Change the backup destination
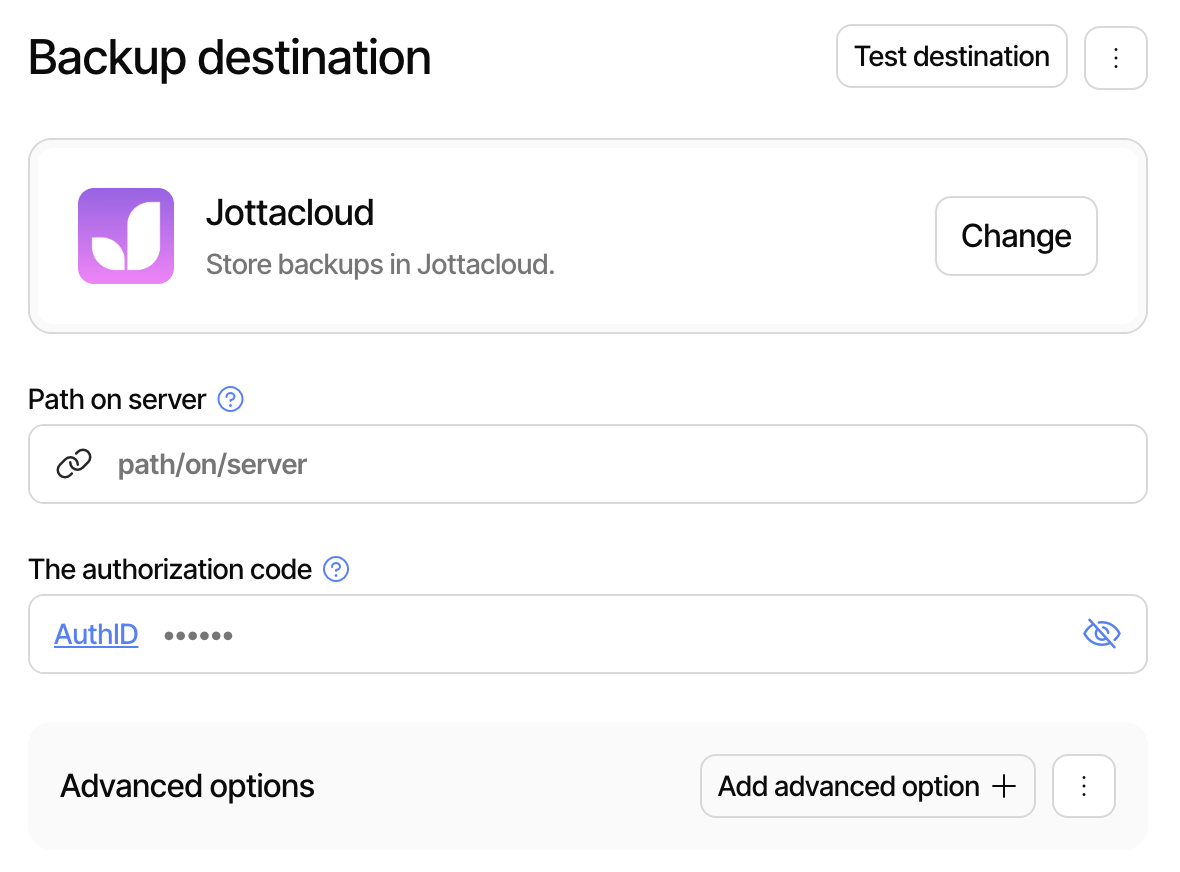Viewport: 1180px width, 872px height. click(1016, 236)
